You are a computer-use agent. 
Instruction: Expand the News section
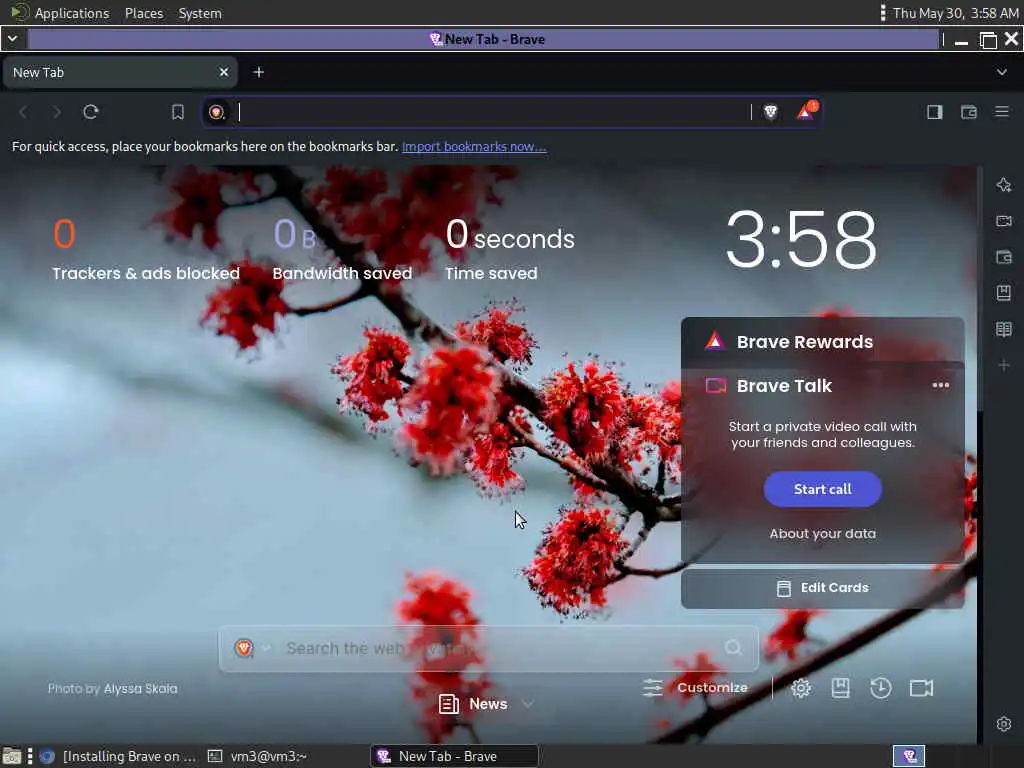coord(487,704)
